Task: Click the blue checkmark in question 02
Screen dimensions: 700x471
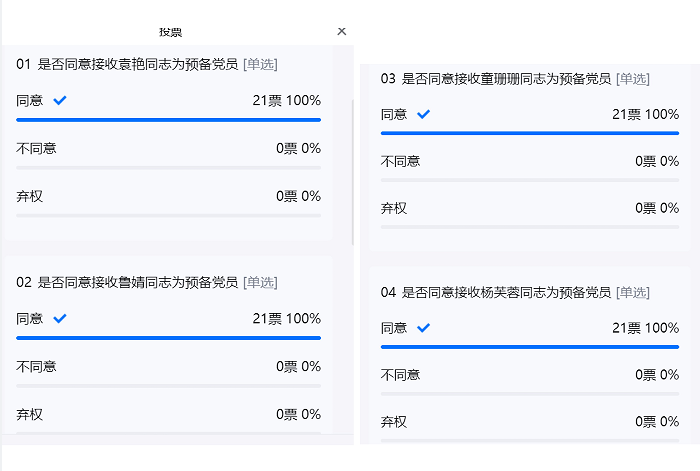Action: click(x=60, y=318)
